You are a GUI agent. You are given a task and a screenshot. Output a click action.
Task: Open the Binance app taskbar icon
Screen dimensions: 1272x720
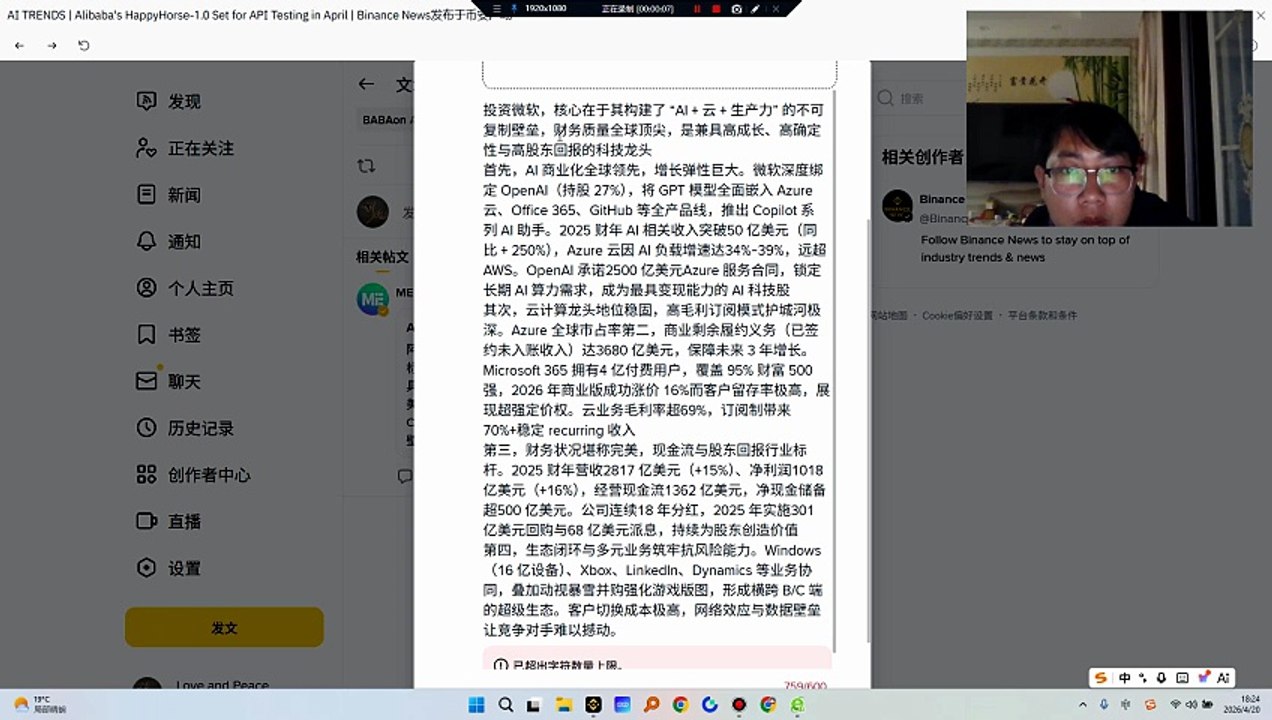point(594,705)
